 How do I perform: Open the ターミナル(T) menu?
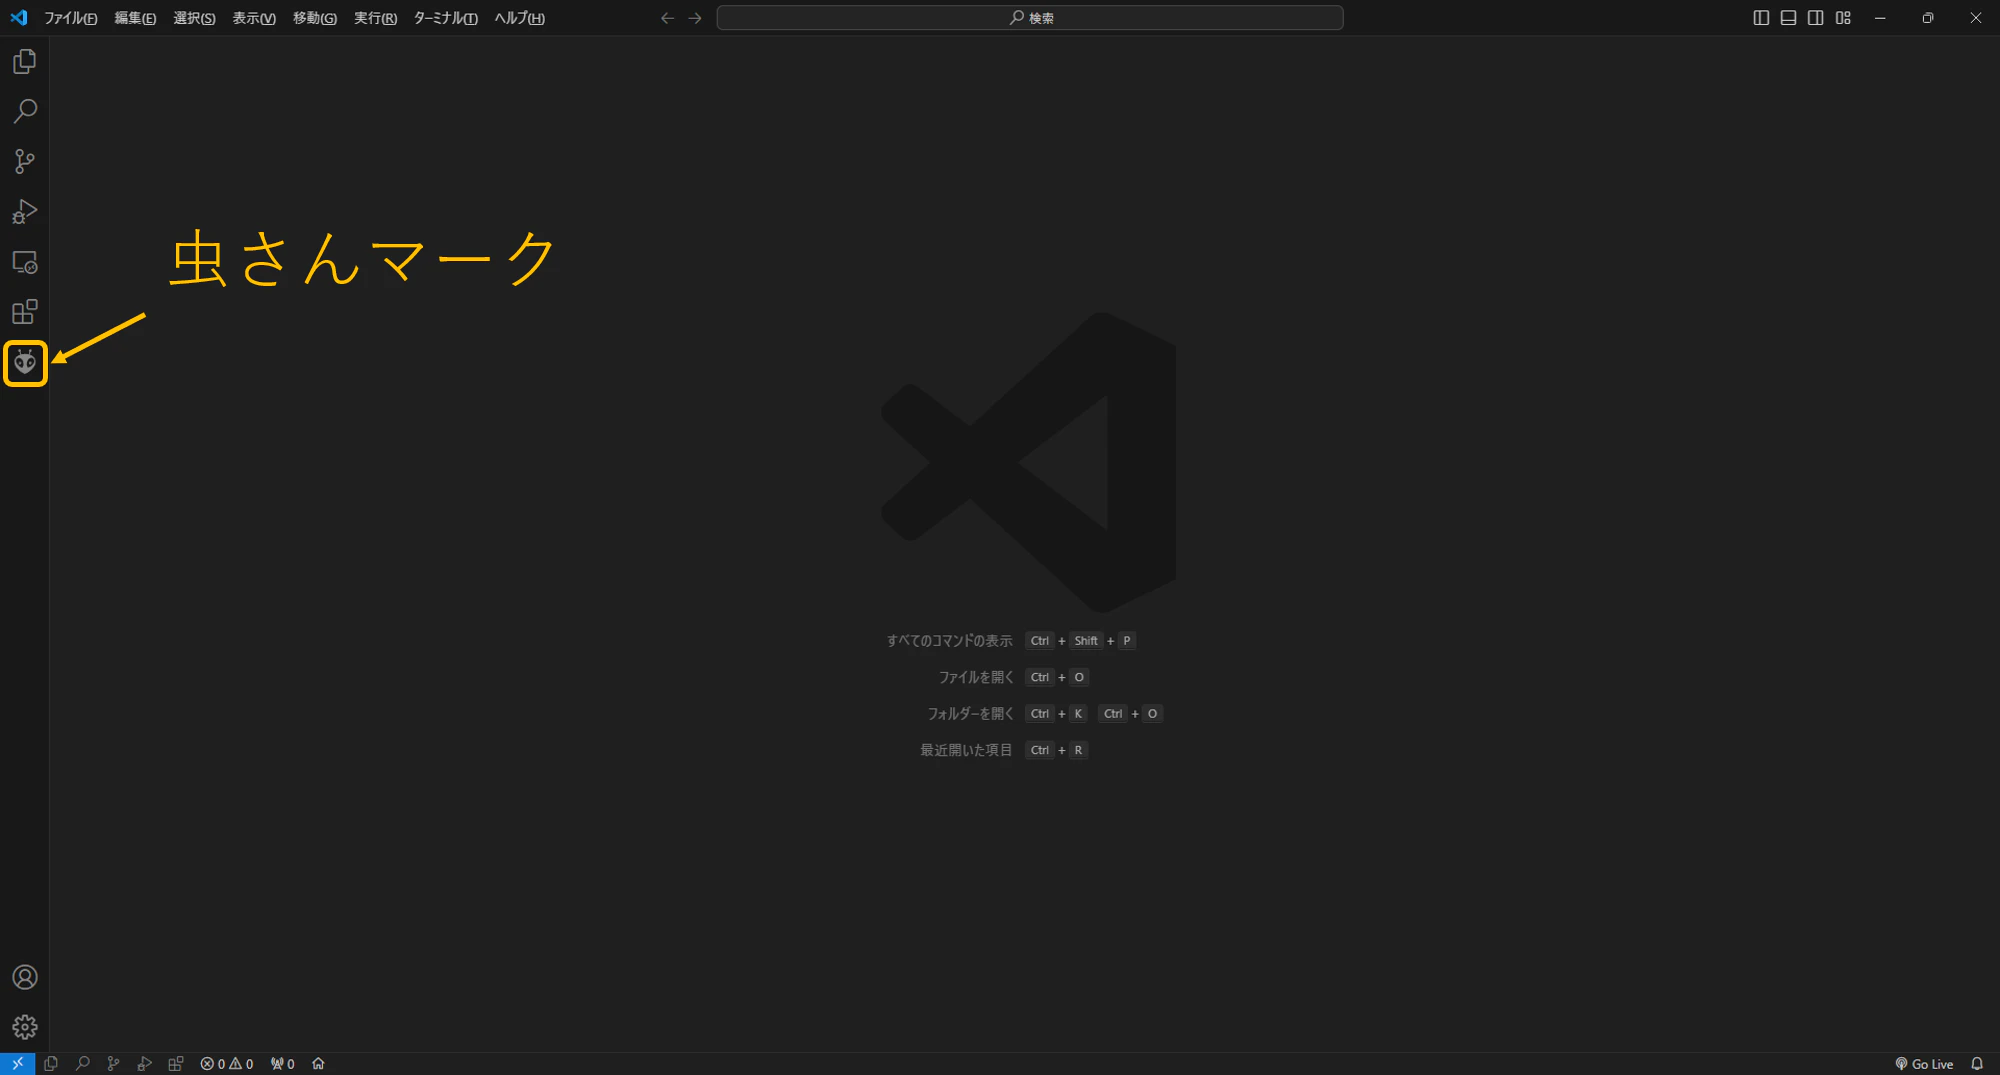[x=446, y=18]
